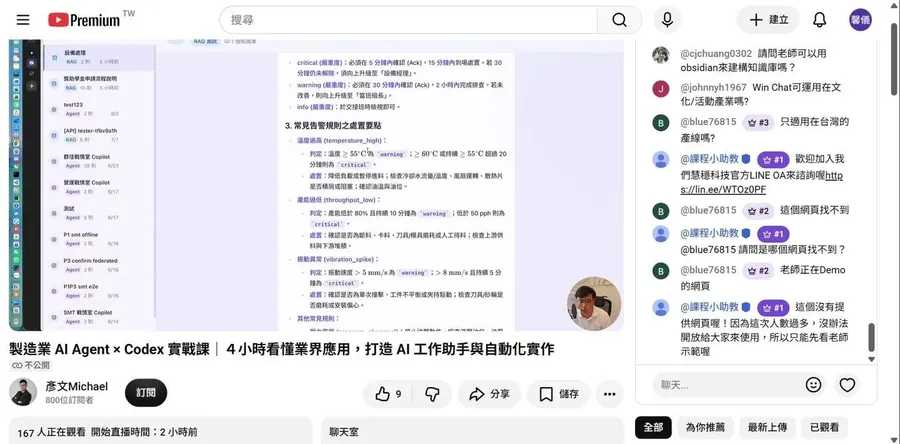Subscribe using the 訂閱 button

coord(146,393)
